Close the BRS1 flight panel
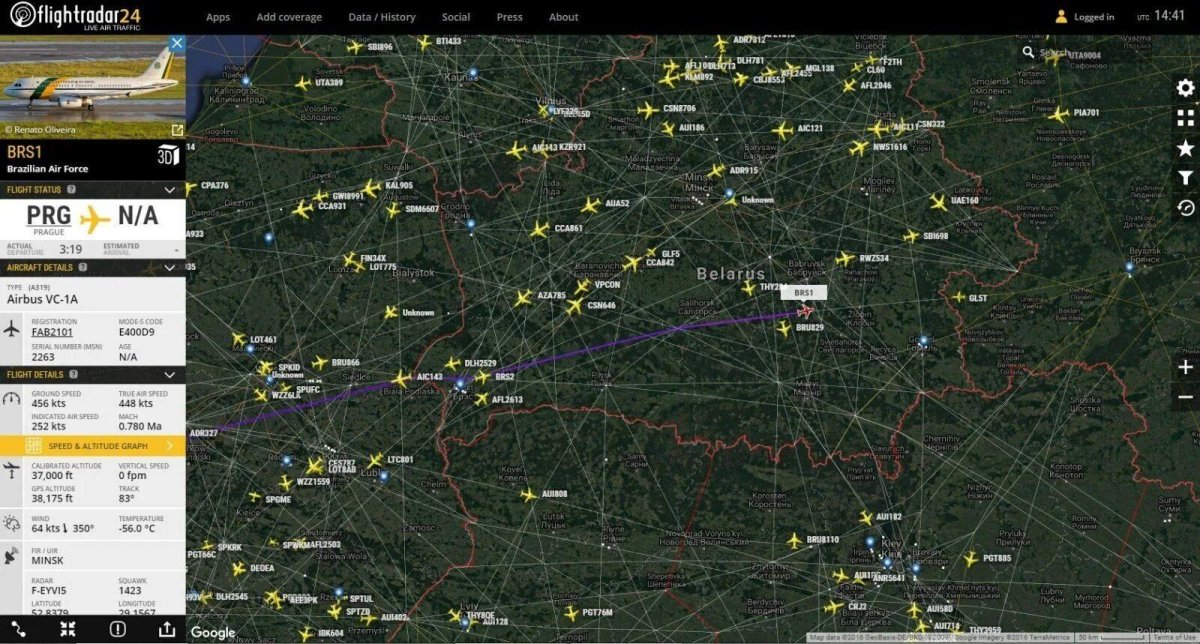Viewport: 1200px width, 644px height. click(177, 43)
